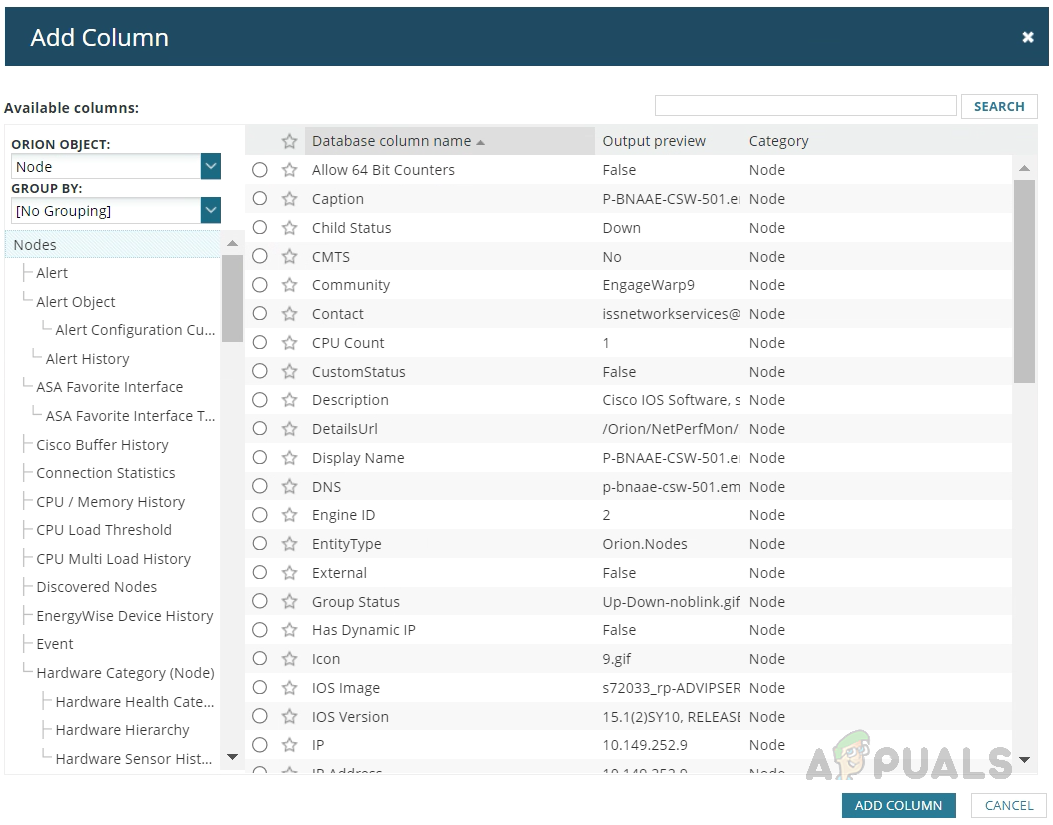
Task: Select Event in the tree
Action: tap(55, 644)
